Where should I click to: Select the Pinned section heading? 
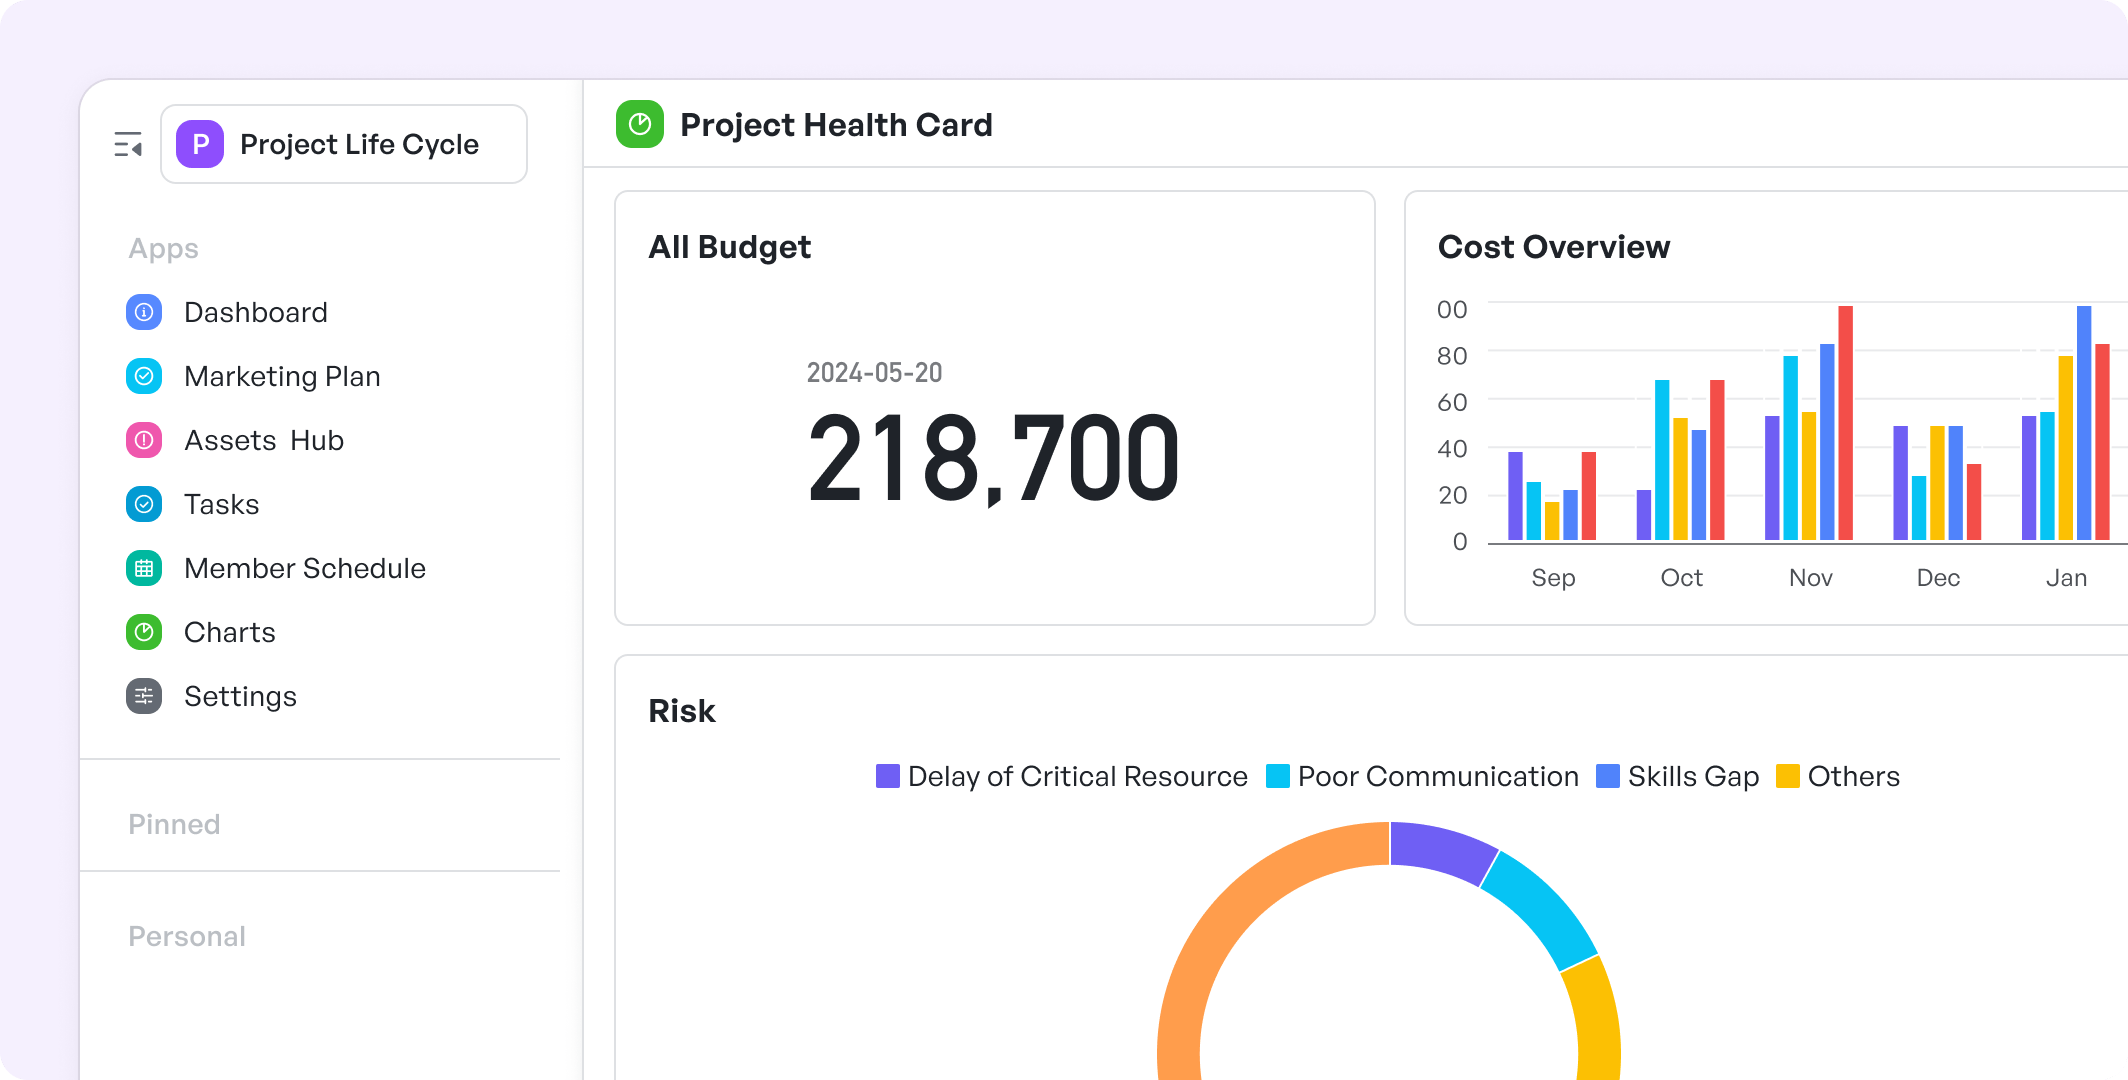(x=174, y=824)
